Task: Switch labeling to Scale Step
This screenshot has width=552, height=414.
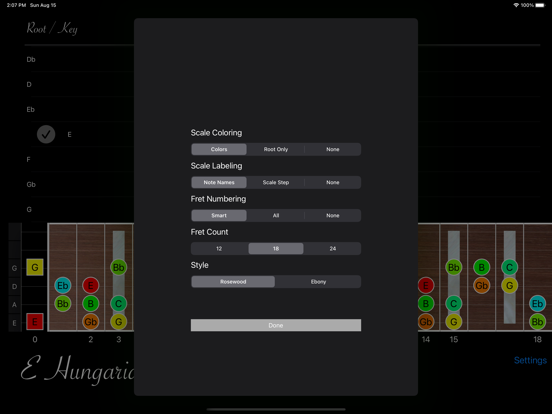Action: (x=276, y=182)
